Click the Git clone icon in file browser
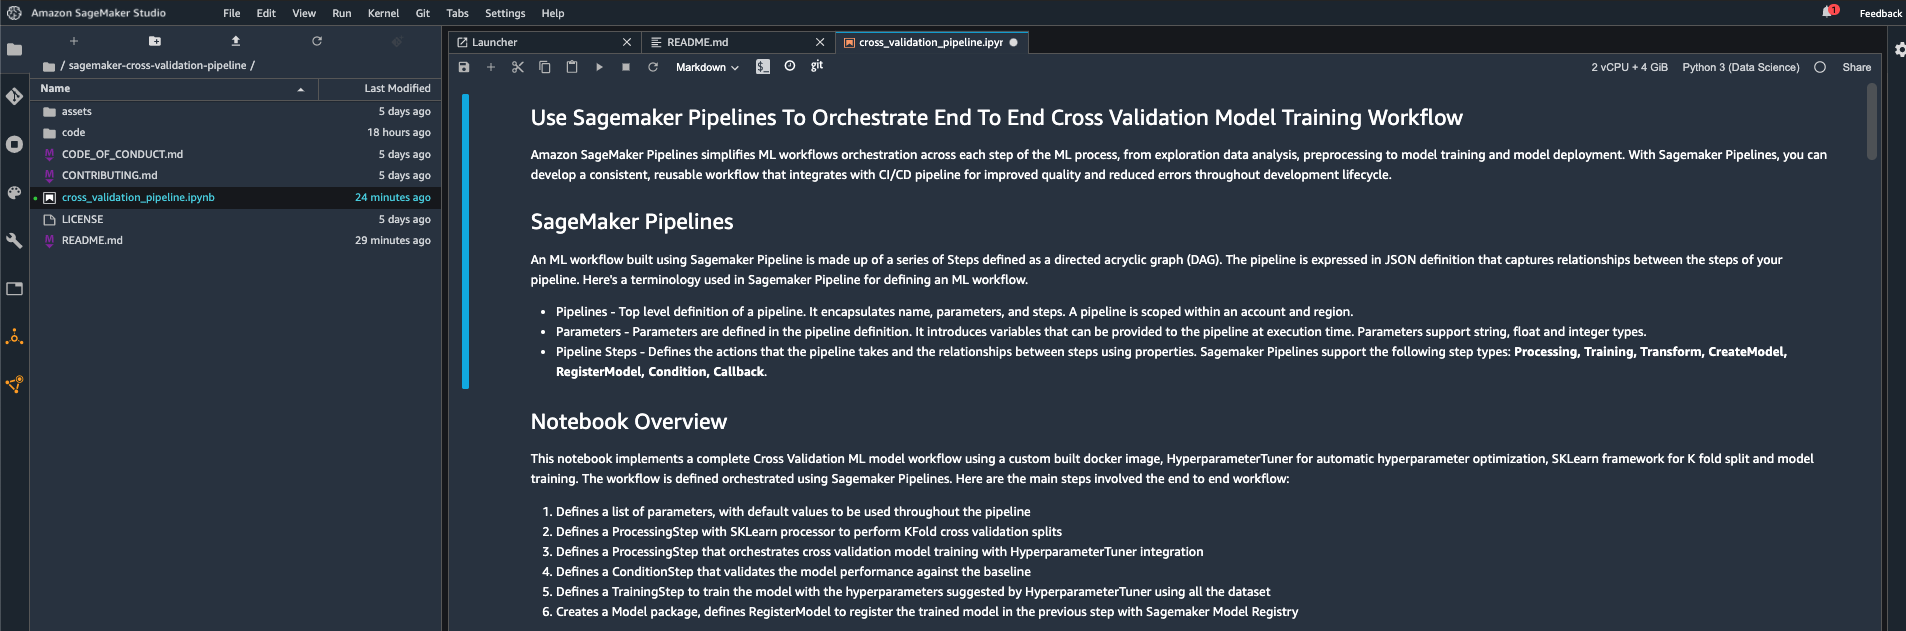This screenshot has width=1906, height=631. (397, 41)
